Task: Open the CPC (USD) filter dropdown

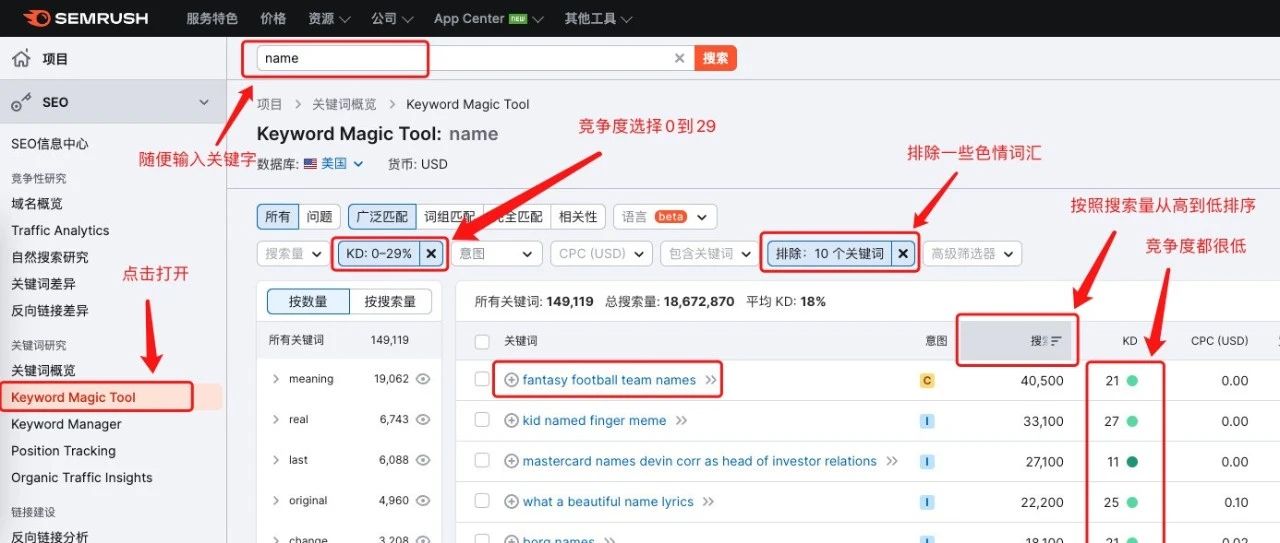Action: pyautogui.click(x=601, y=254)
